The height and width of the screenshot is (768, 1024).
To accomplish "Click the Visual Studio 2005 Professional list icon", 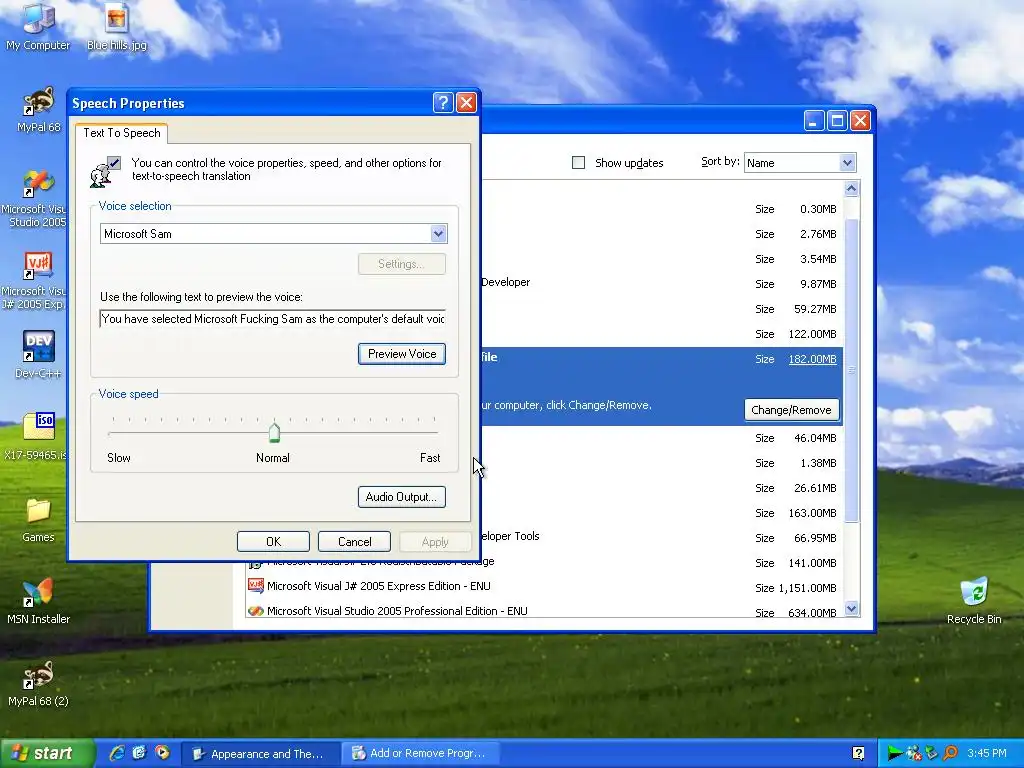I will tap(255, 611).
